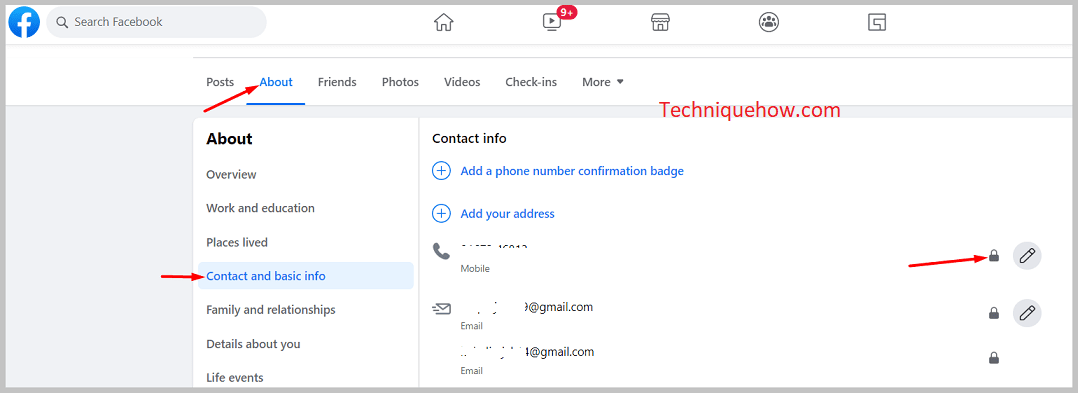Viewport: 1078px width, 393px height.
Task: Select Life events section
Action: tap(234, 378)
